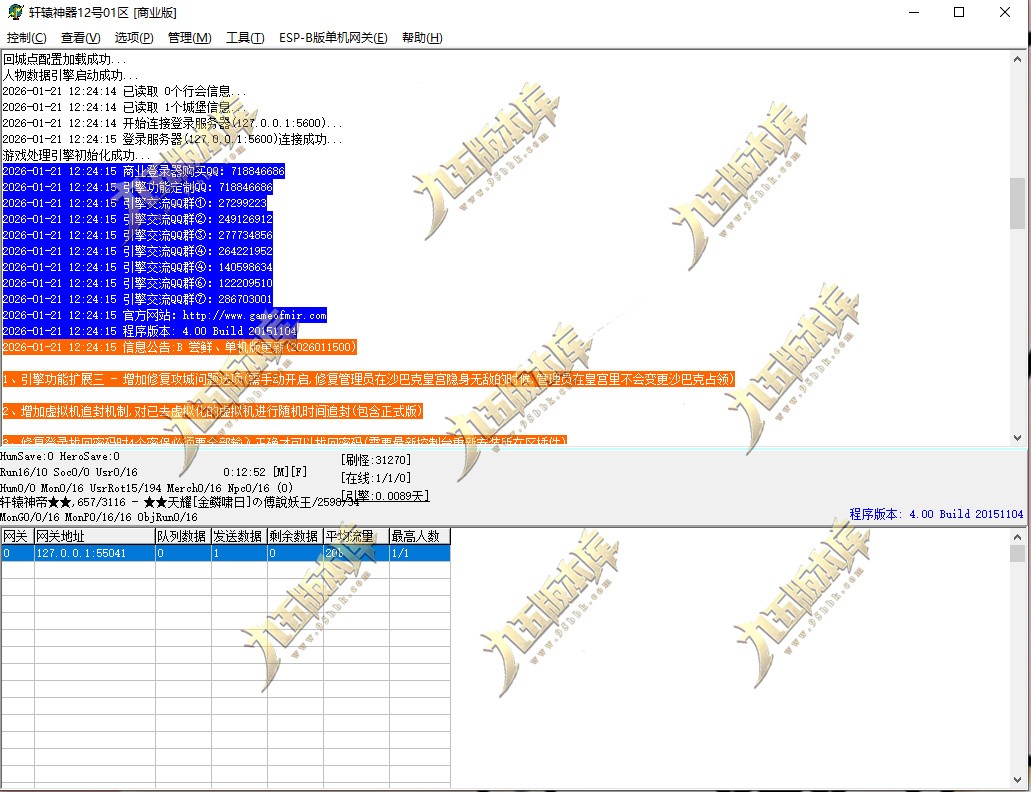Click the [引擎:0.0089天] status text

coord(385,496)
